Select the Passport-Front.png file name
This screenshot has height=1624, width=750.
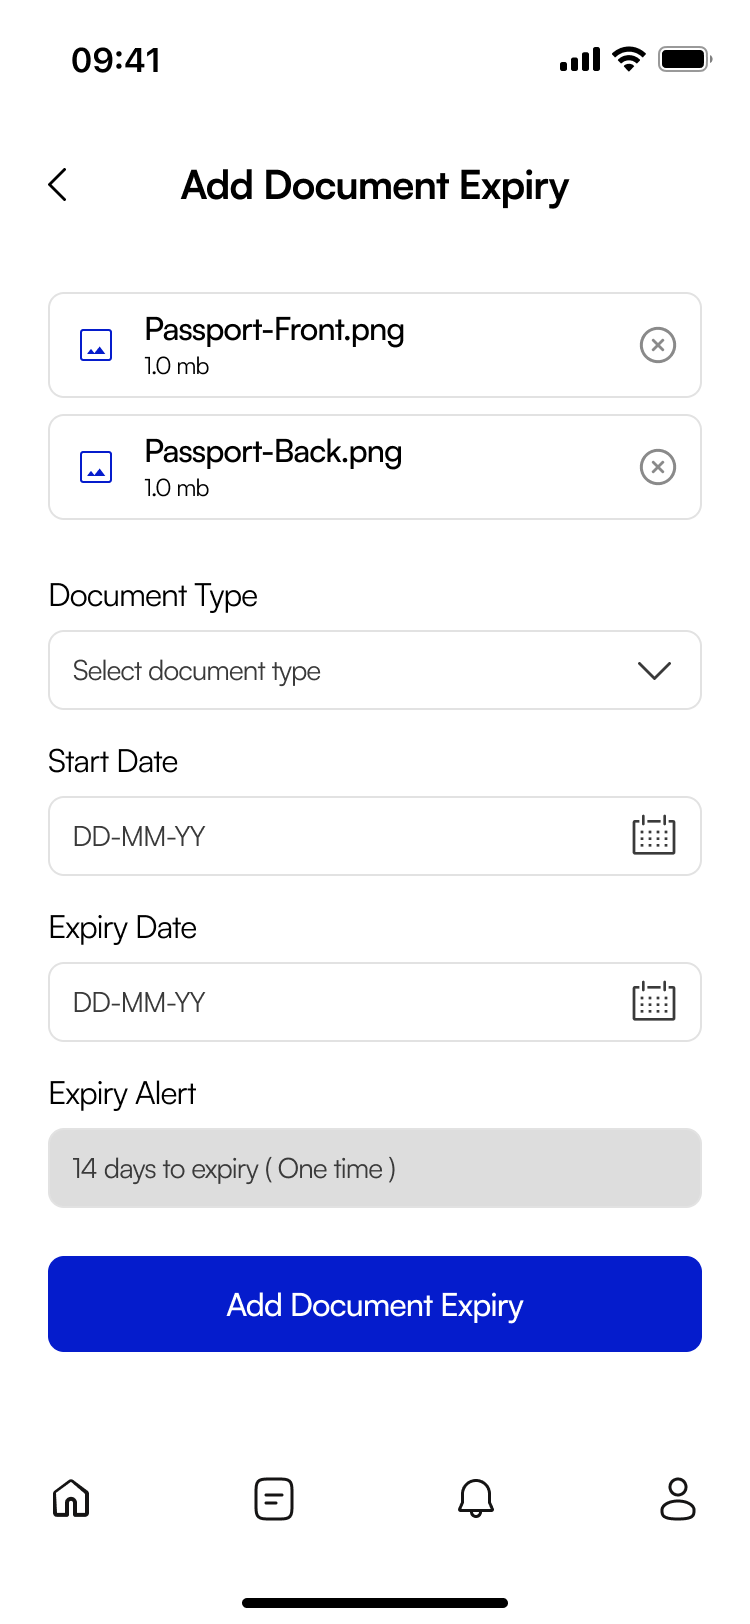click(274, 330)
